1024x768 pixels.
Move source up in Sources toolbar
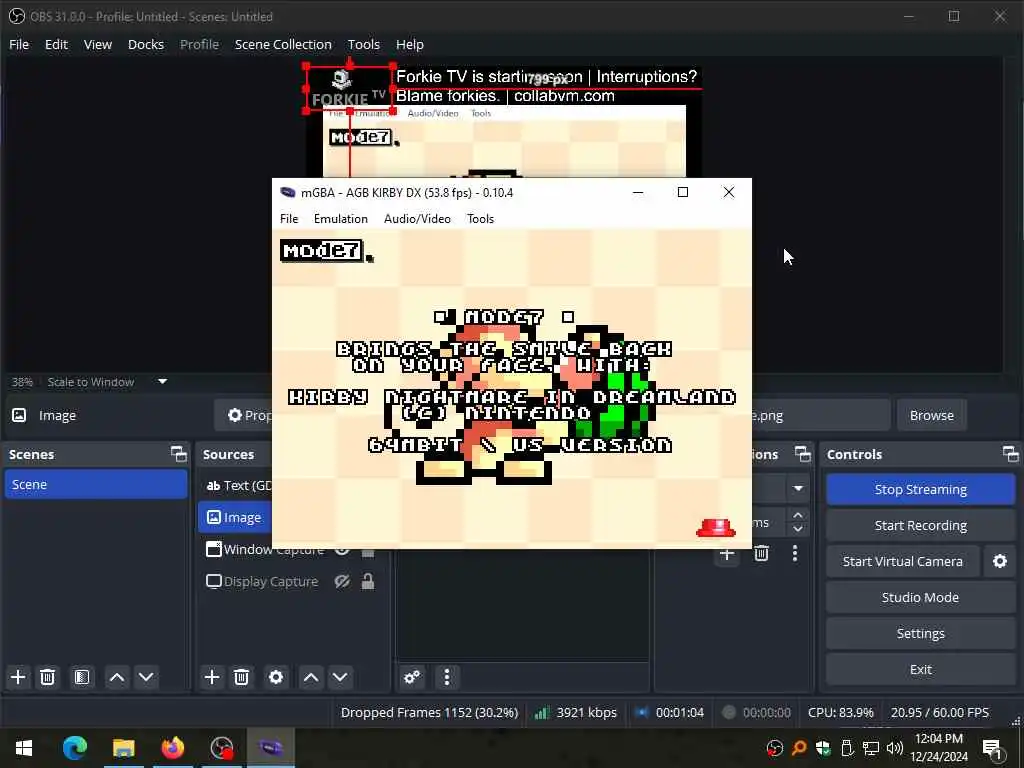[x=311, y=677]
